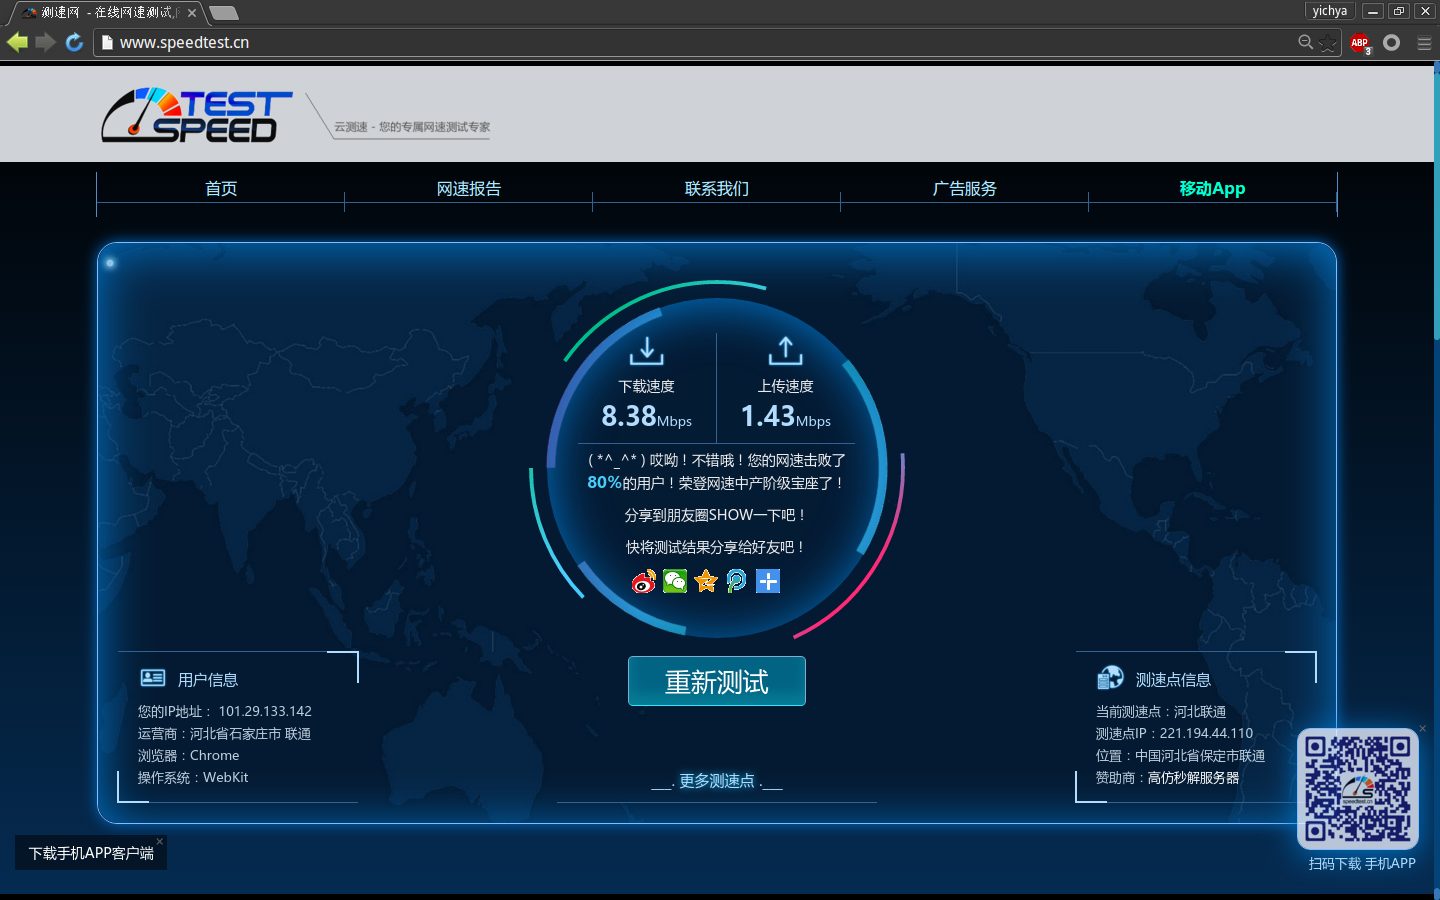Viewport: 1440px width, 900px height.
Task: Share result to Qzone star icon
Action: point(706,581)
